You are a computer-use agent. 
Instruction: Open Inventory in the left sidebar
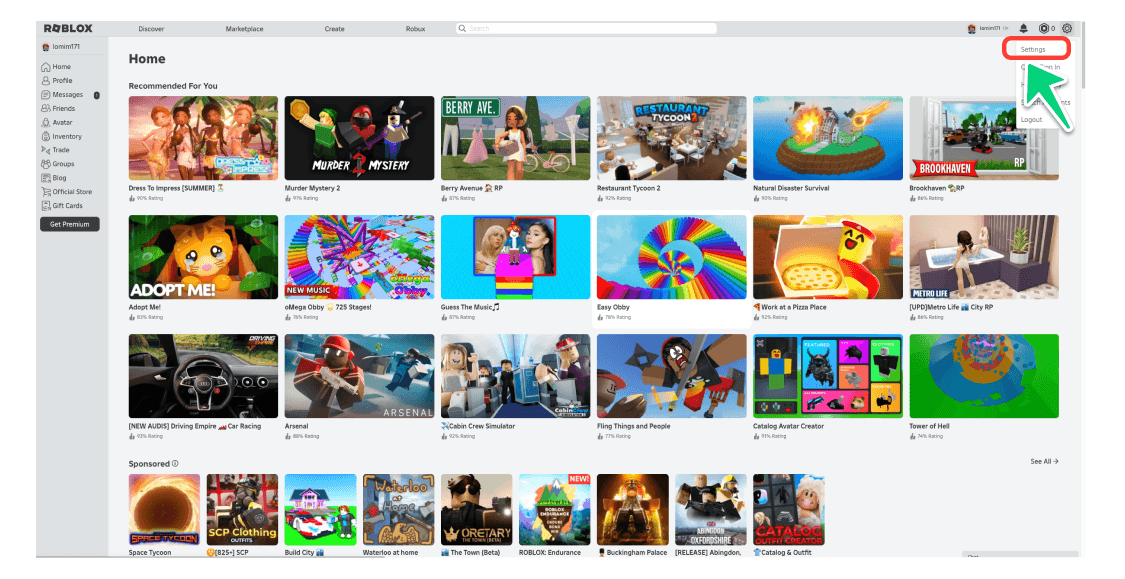pos(67,136)
